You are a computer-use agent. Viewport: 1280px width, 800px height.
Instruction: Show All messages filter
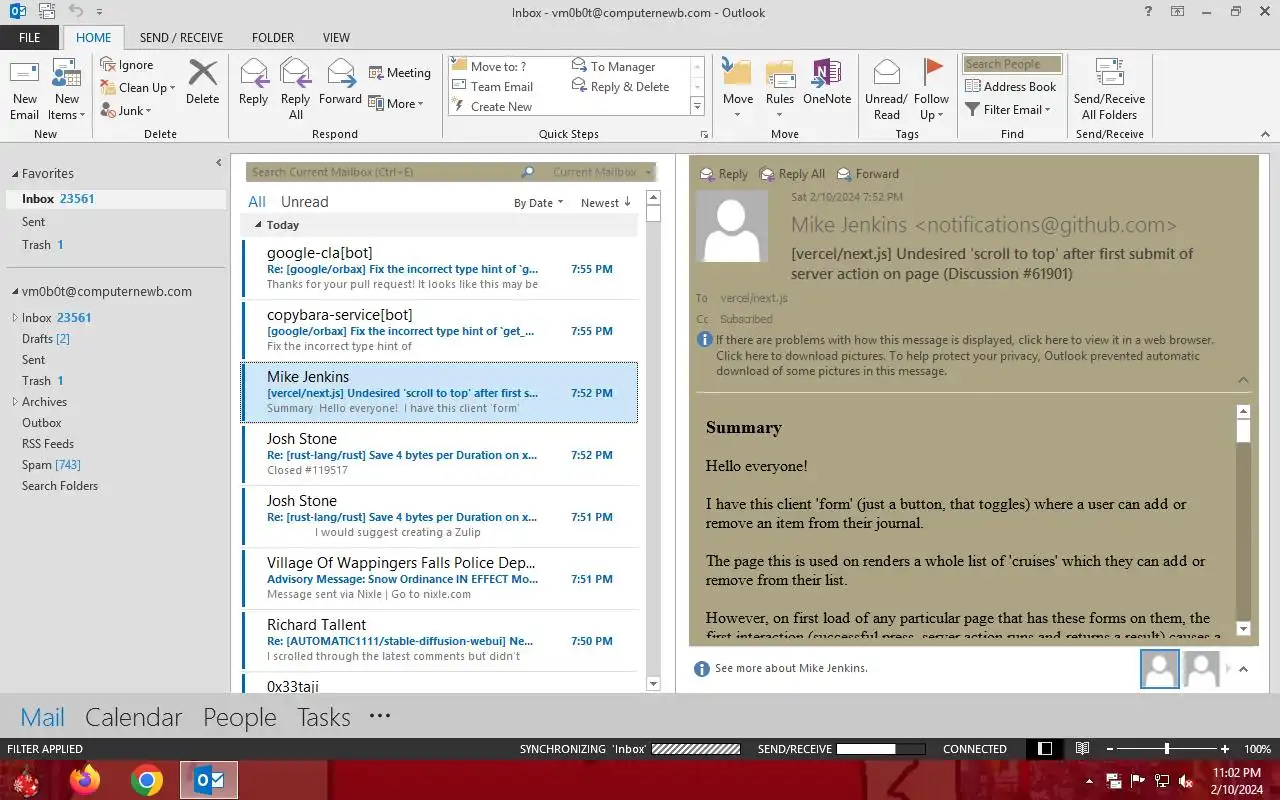257,202
